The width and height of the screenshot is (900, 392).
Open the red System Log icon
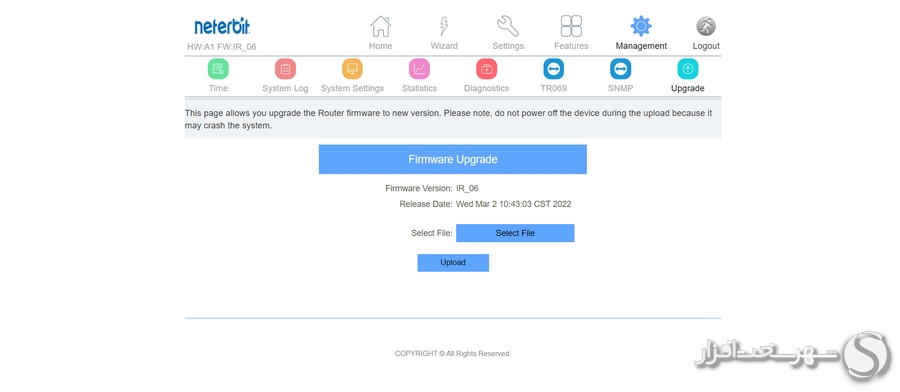click(x=285, y=69)
